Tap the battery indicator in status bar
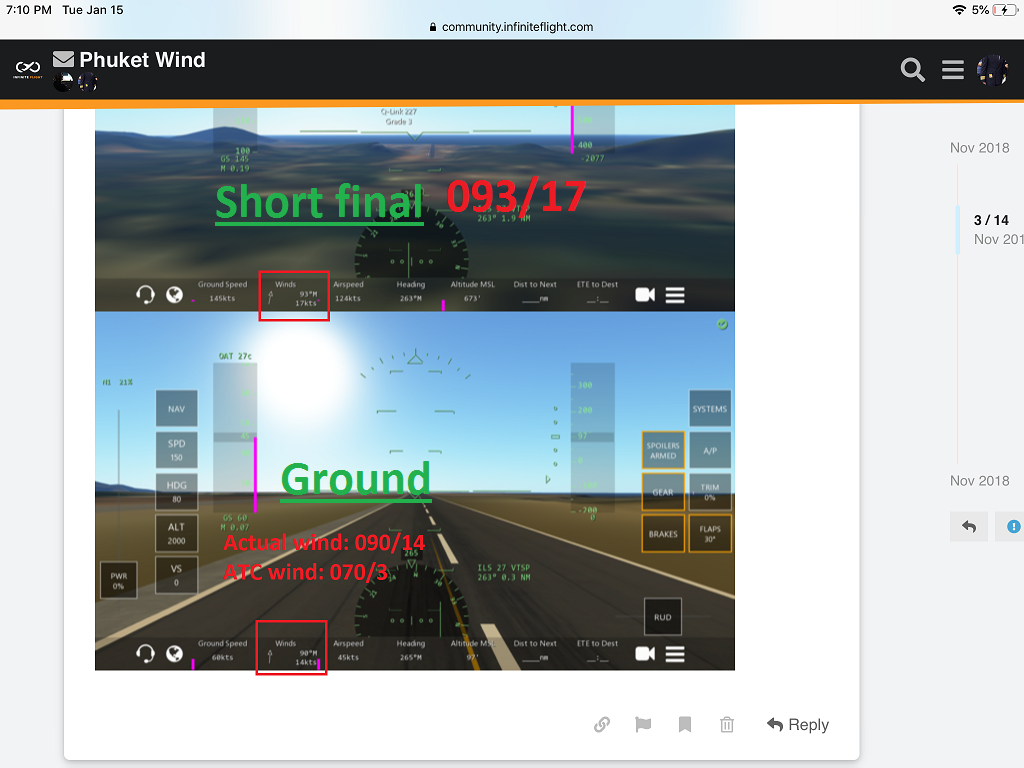The width and height of the screenshot is (1024, 768). tap(1004, 10)
